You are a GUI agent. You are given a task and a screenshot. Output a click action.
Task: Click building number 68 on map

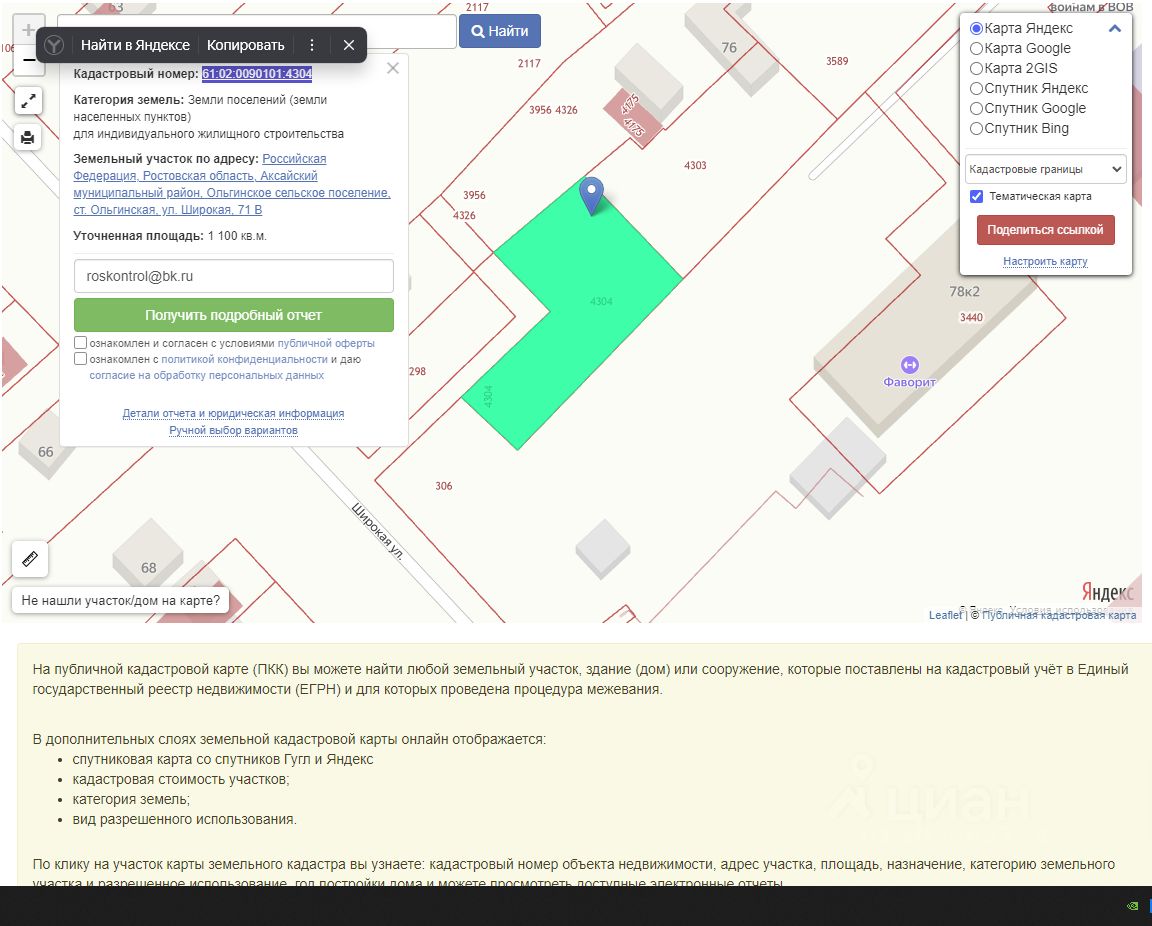coord(148,568)
